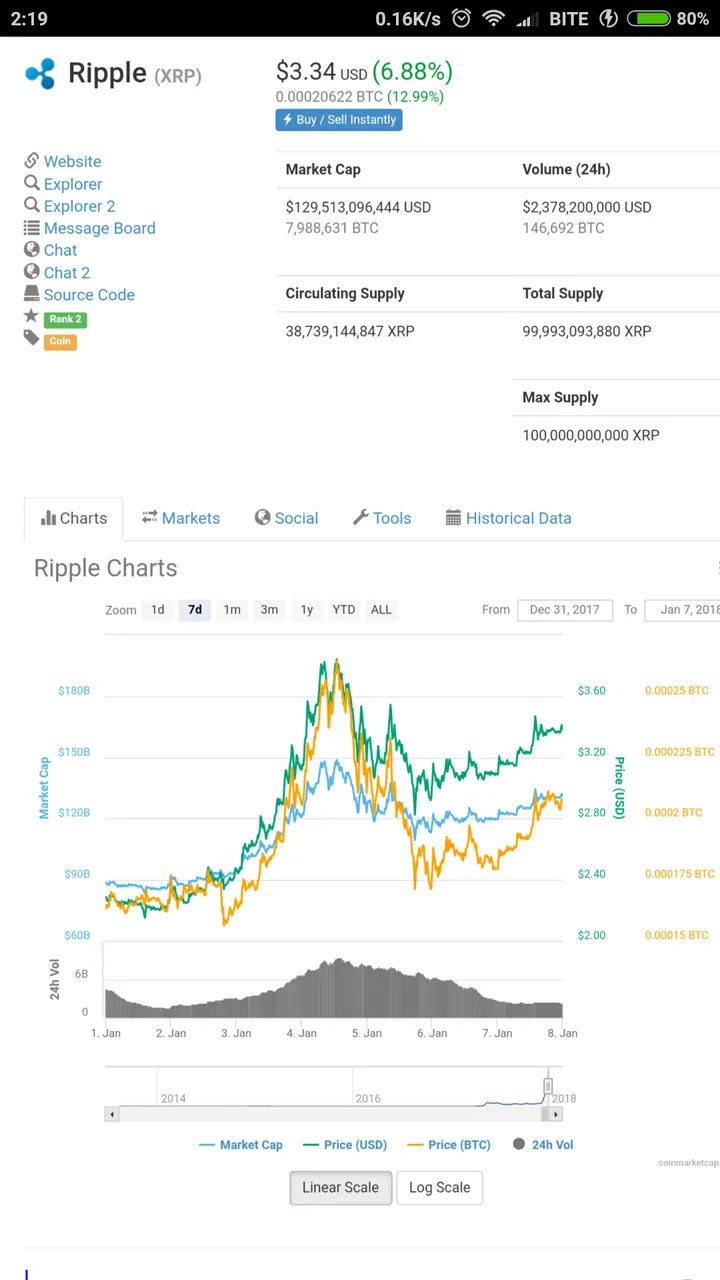The height and width of the screenshot is (1280, 720).
Task: Click the Explorer magnifier icon
Action: click(x=32, y=183)
